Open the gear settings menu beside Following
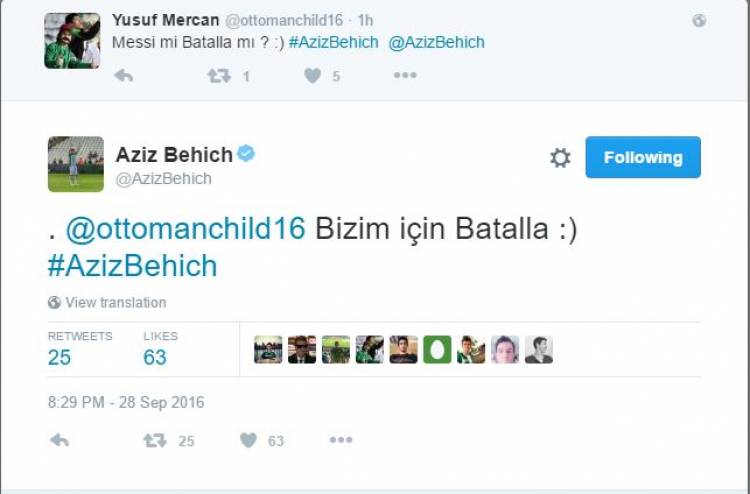Image resolution: width=750 pixels, height=494 pixels. point(560,158)
